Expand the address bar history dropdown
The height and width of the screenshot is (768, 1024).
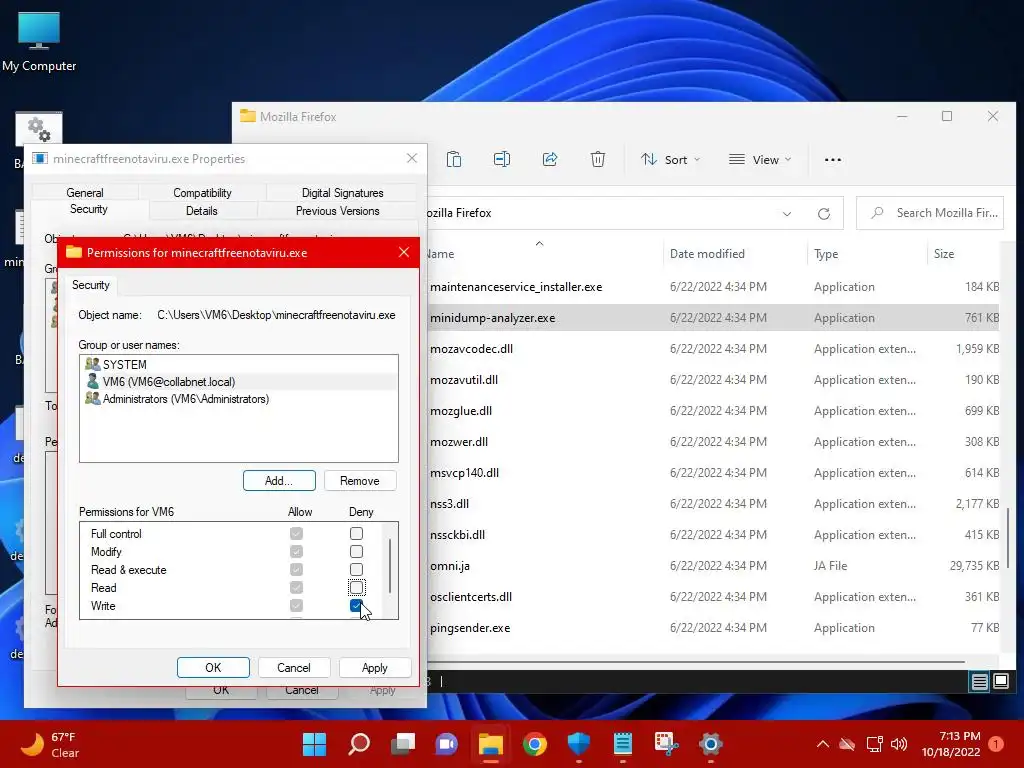[x=787, y=214]
